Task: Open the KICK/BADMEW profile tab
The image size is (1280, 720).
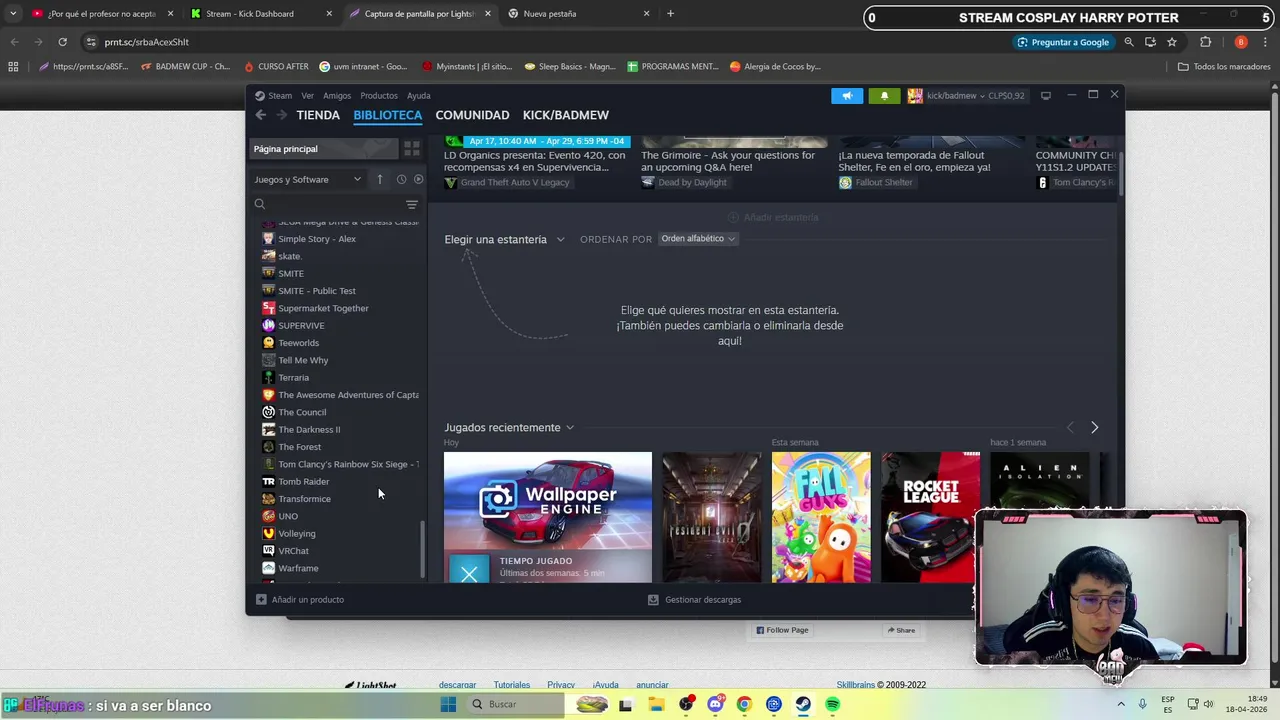Action: pyautogui.click(x=565, y=115)
